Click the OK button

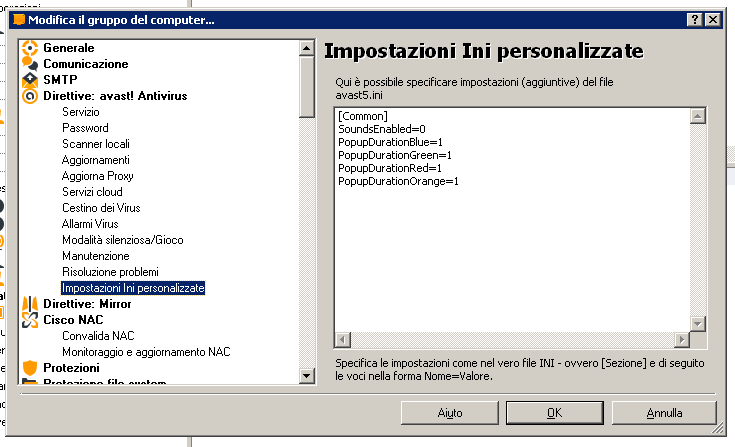(x=555, y=413)
